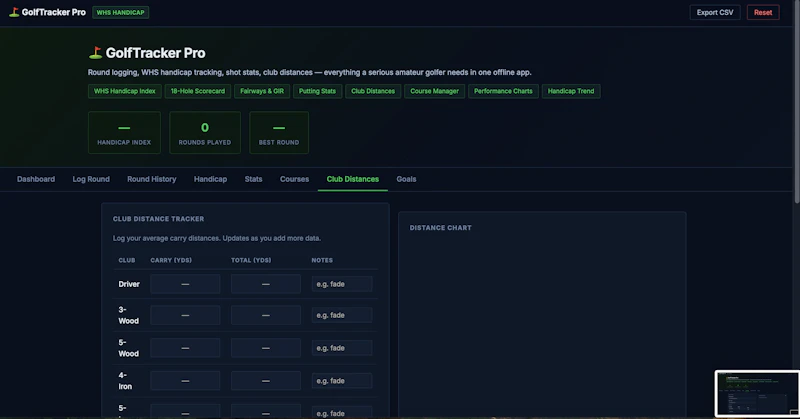Click the WHS HANDICAP badge
This screenshot has height=419, width=800.
120,12
